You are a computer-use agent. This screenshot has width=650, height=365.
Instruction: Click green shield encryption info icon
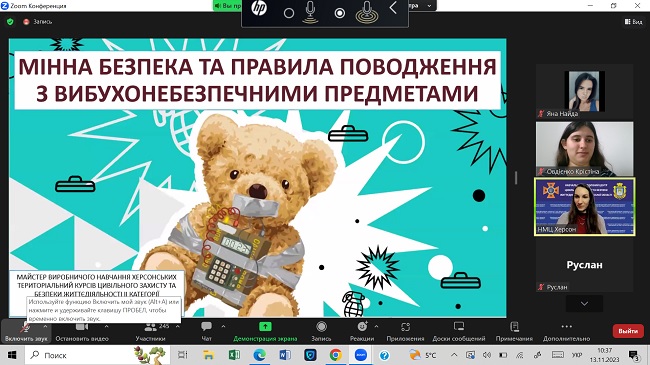(x=10, y=22)
